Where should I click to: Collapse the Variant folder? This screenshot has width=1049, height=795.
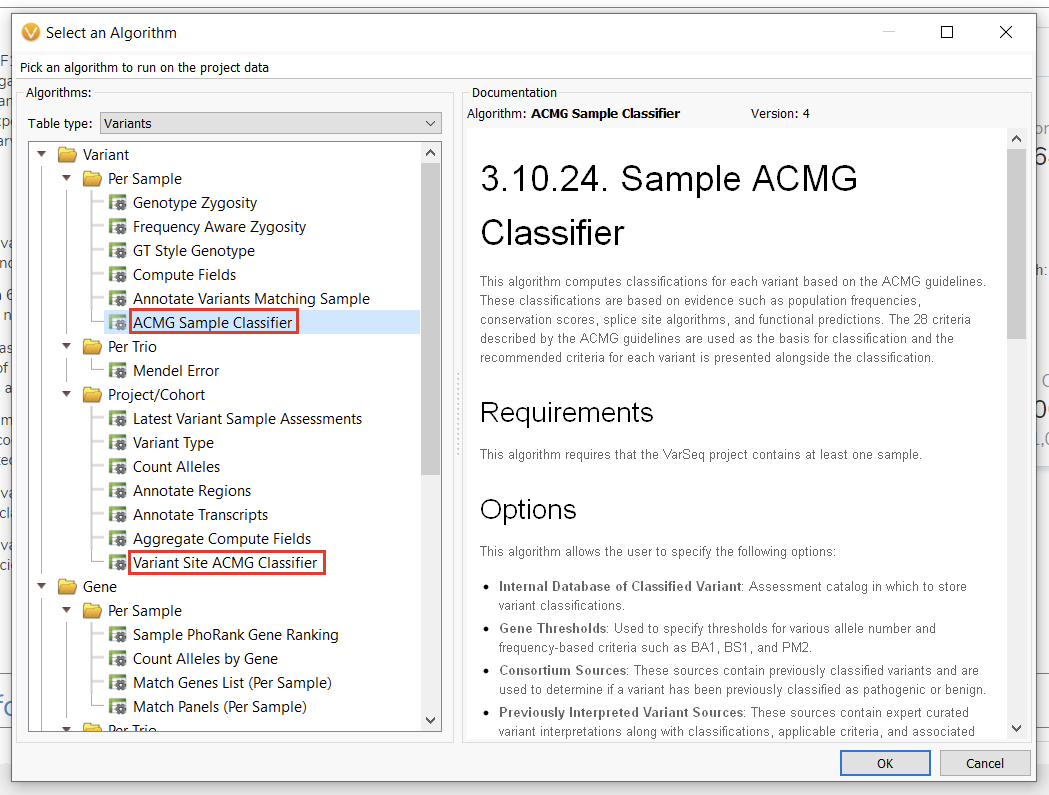[42, 154]
